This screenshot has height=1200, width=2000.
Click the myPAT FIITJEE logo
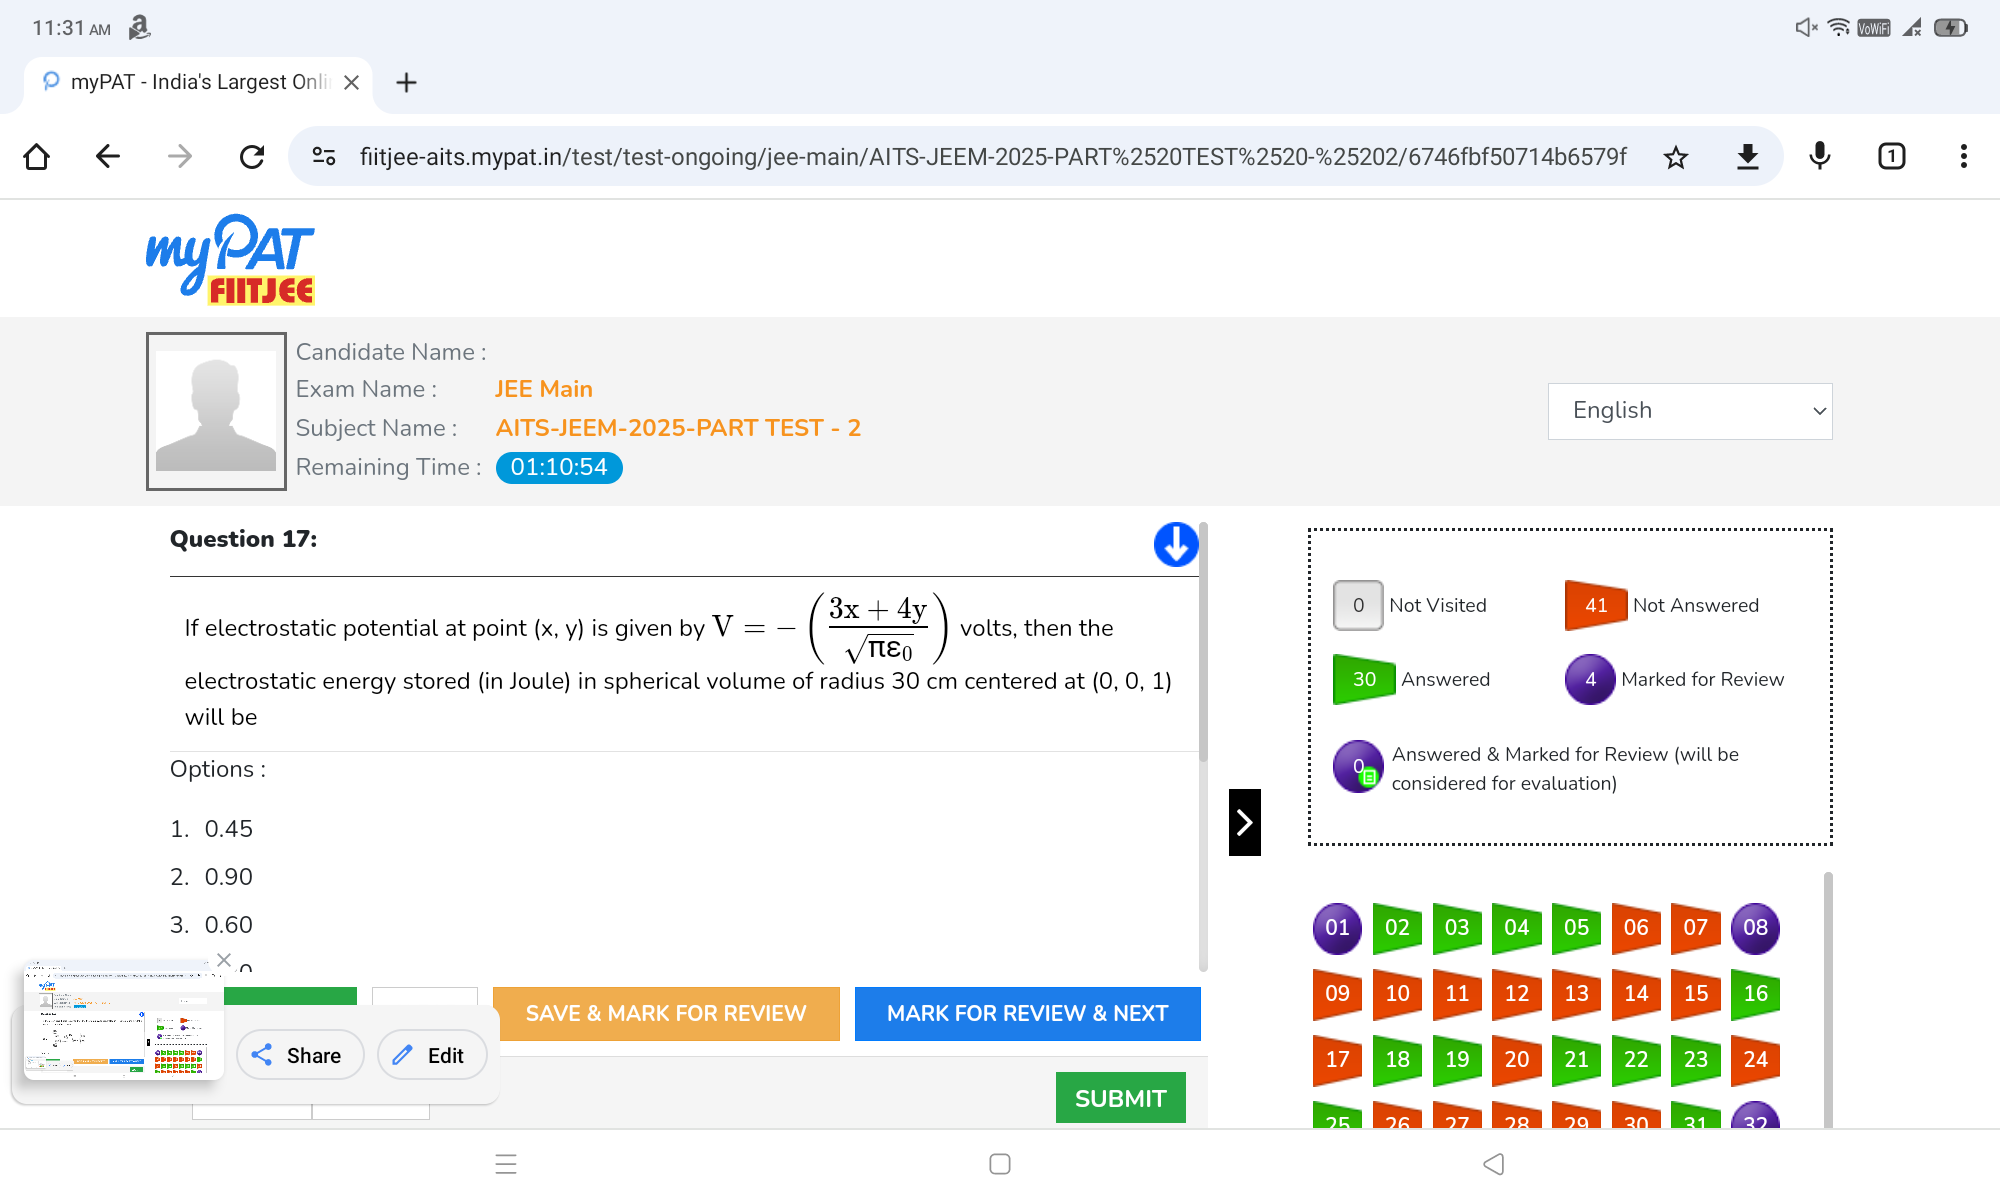[231, 259]
